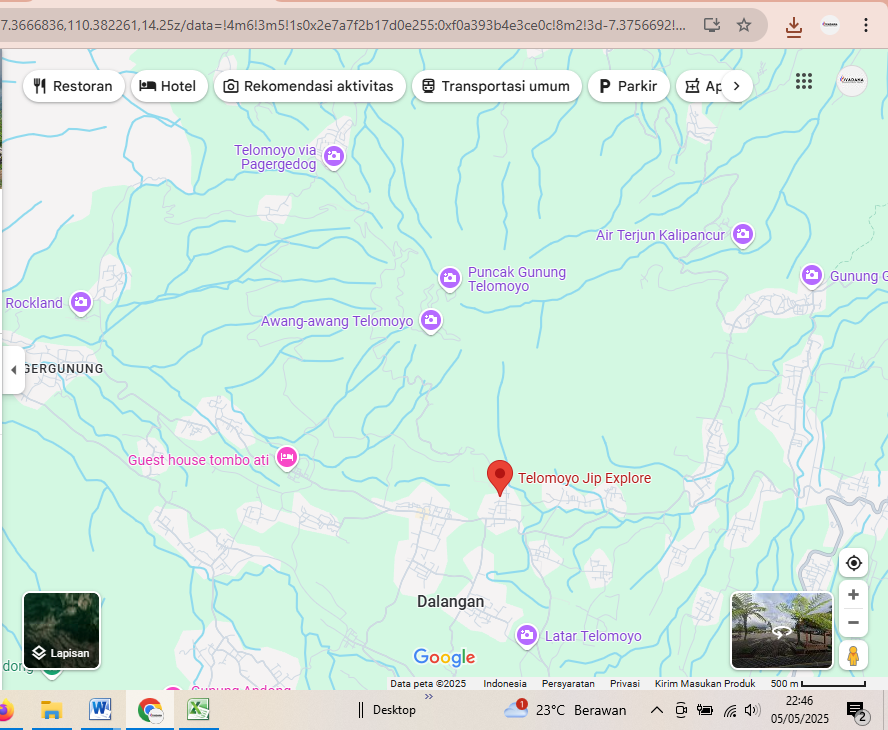The height and width of the screenshot is (730, 888).
Task: Open Excel from the taskbar
Action: [x=198, y=710]
